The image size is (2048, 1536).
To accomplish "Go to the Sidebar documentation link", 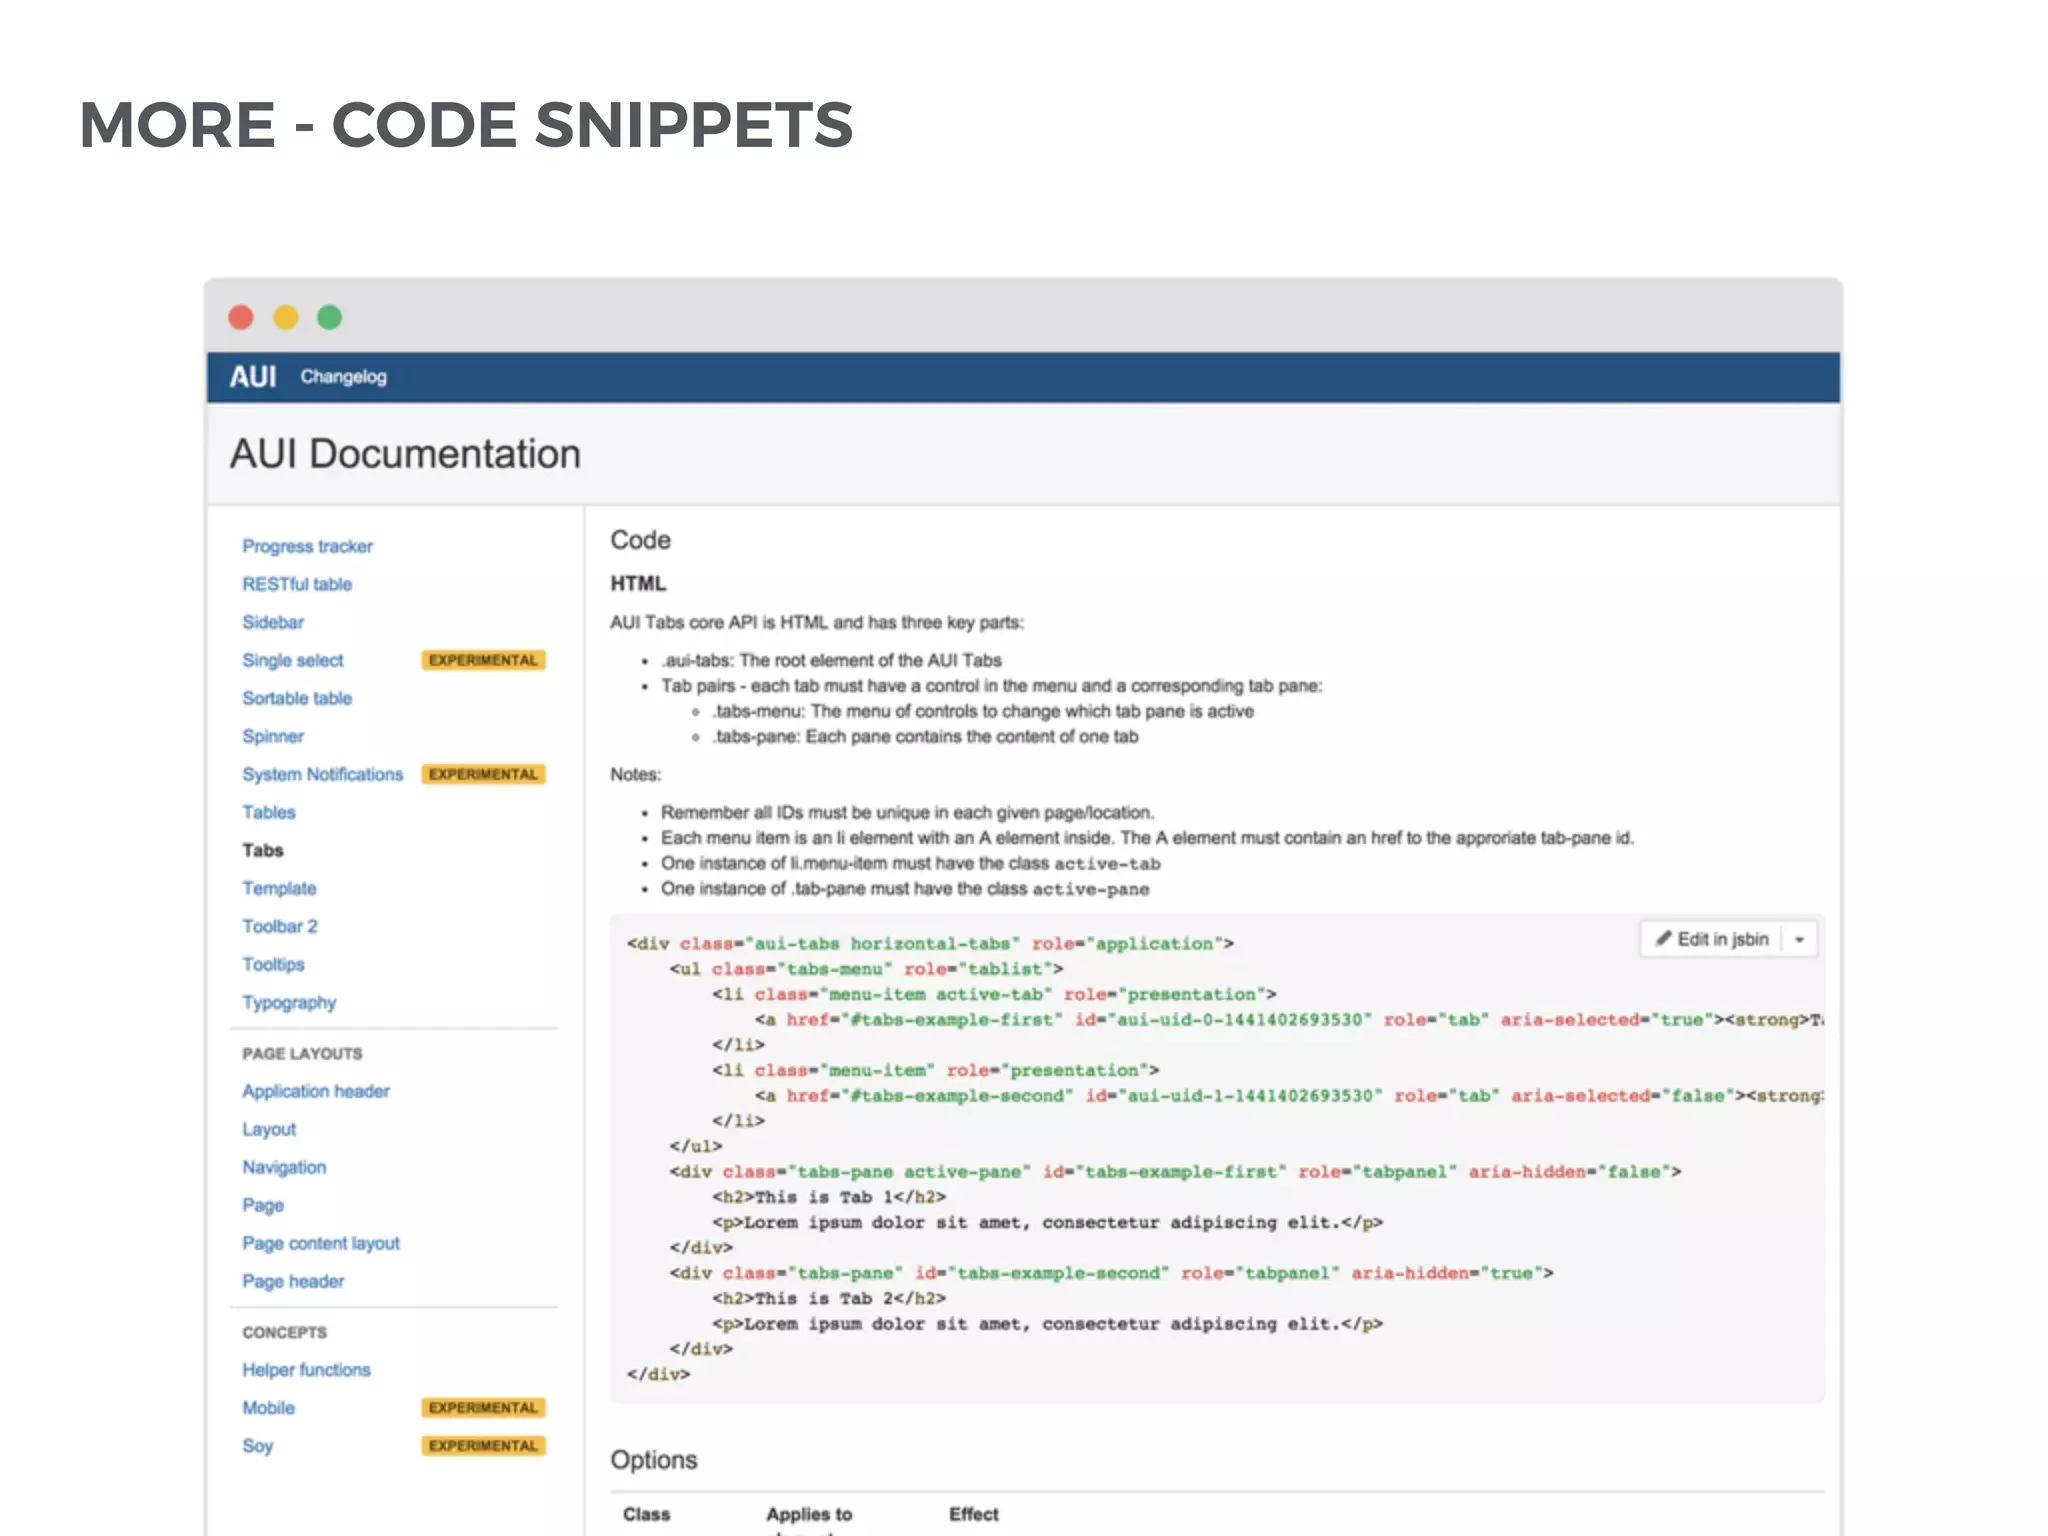I will (x=273, y=622).
